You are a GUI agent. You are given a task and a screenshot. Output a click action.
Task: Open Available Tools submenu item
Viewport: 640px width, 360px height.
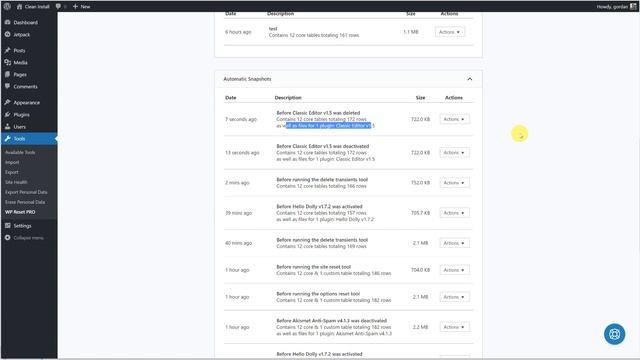[x=20, y=152]
